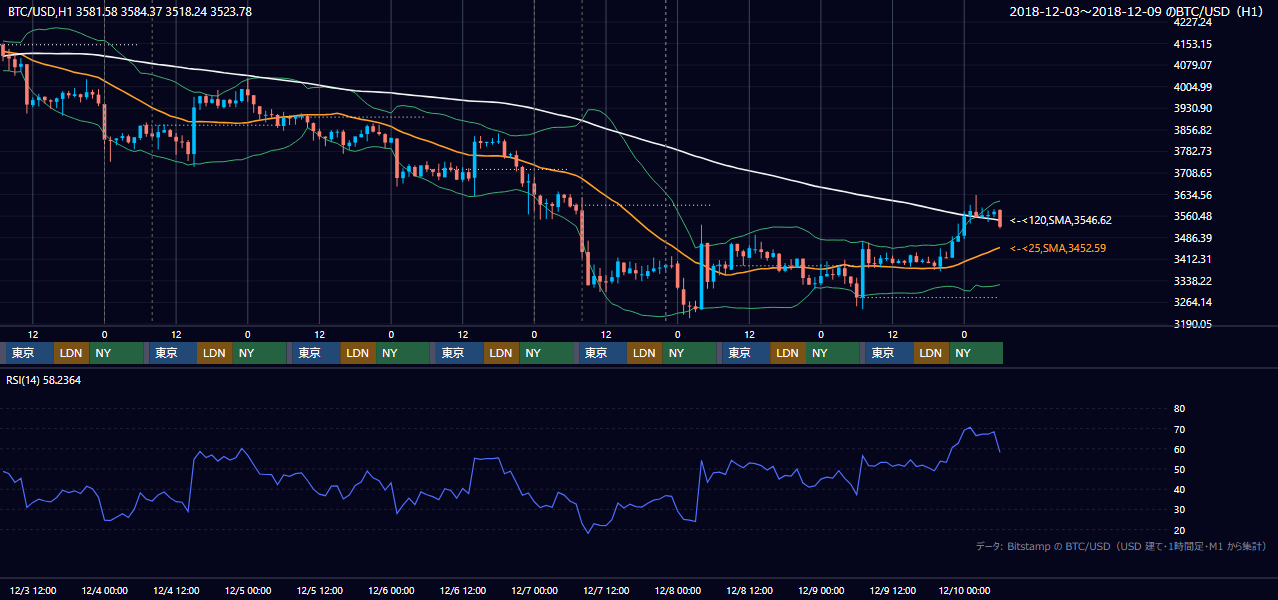Click the 25 SMA label 3452.59
Image resolution: width=1278 pixels, height=600 pixels.
[1059, 248]
